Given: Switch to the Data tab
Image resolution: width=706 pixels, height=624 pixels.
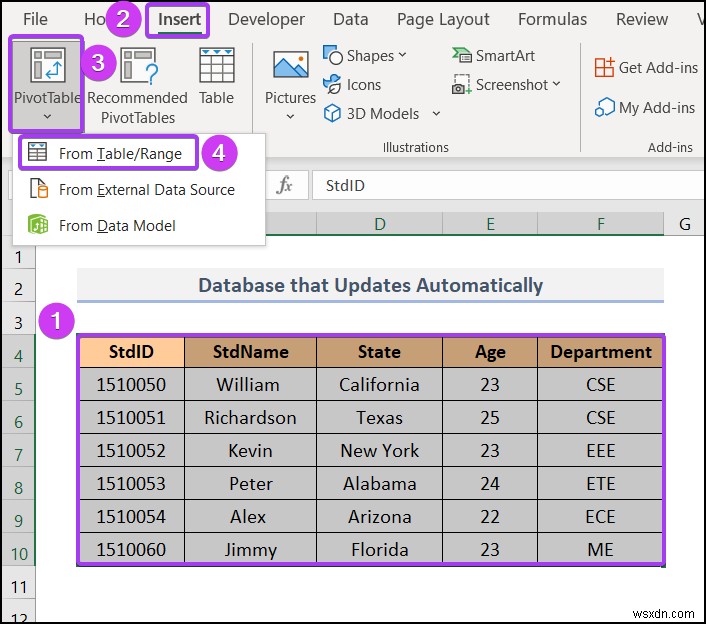Looking at the screenshot, I should 350,19.
